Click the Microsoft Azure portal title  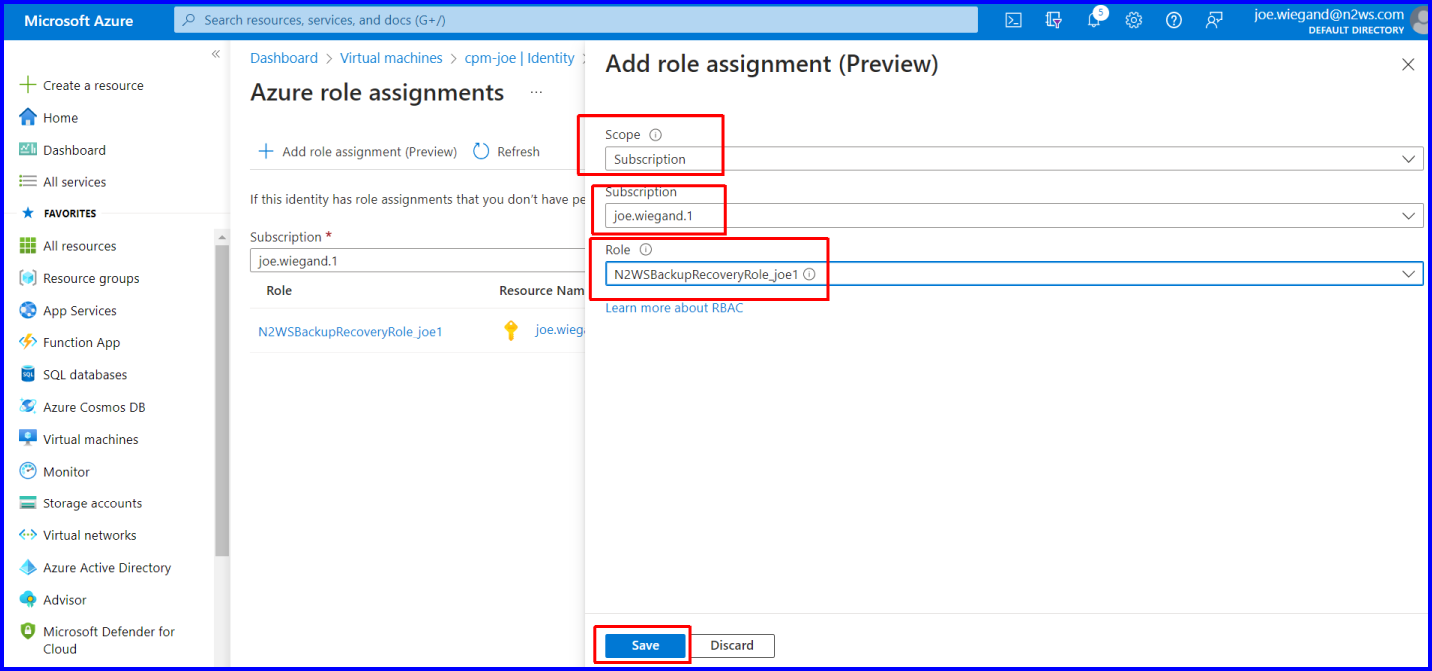tap(78, 21)
